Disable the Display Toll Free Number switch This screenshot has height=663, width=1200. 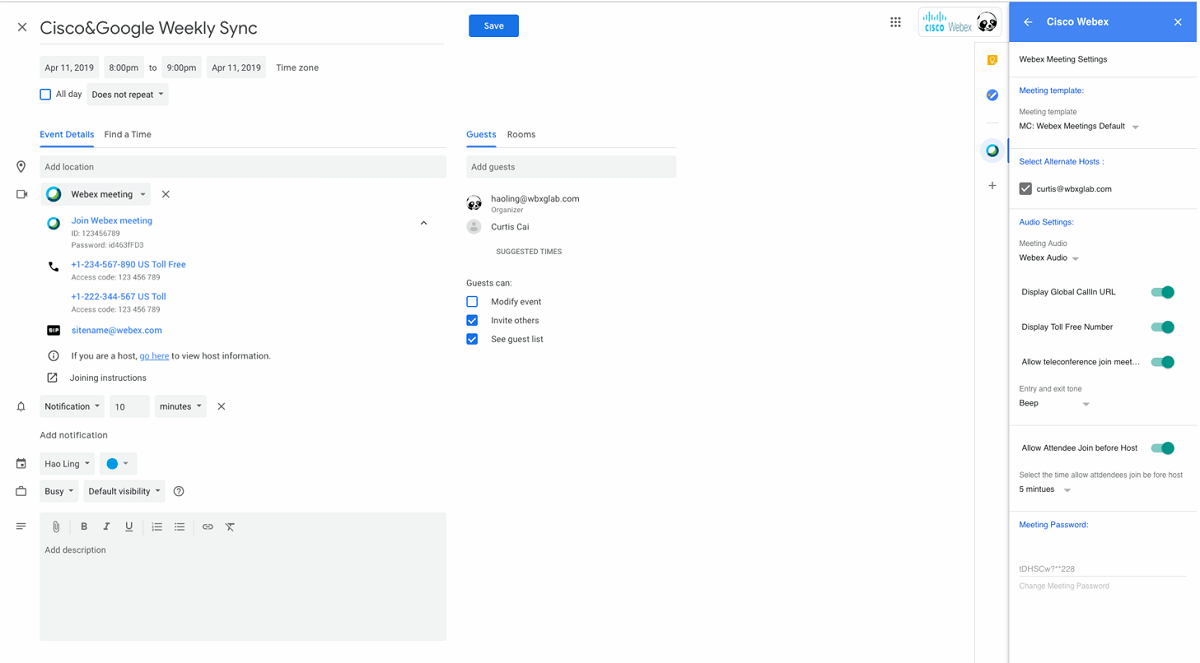coord(1163,326)
